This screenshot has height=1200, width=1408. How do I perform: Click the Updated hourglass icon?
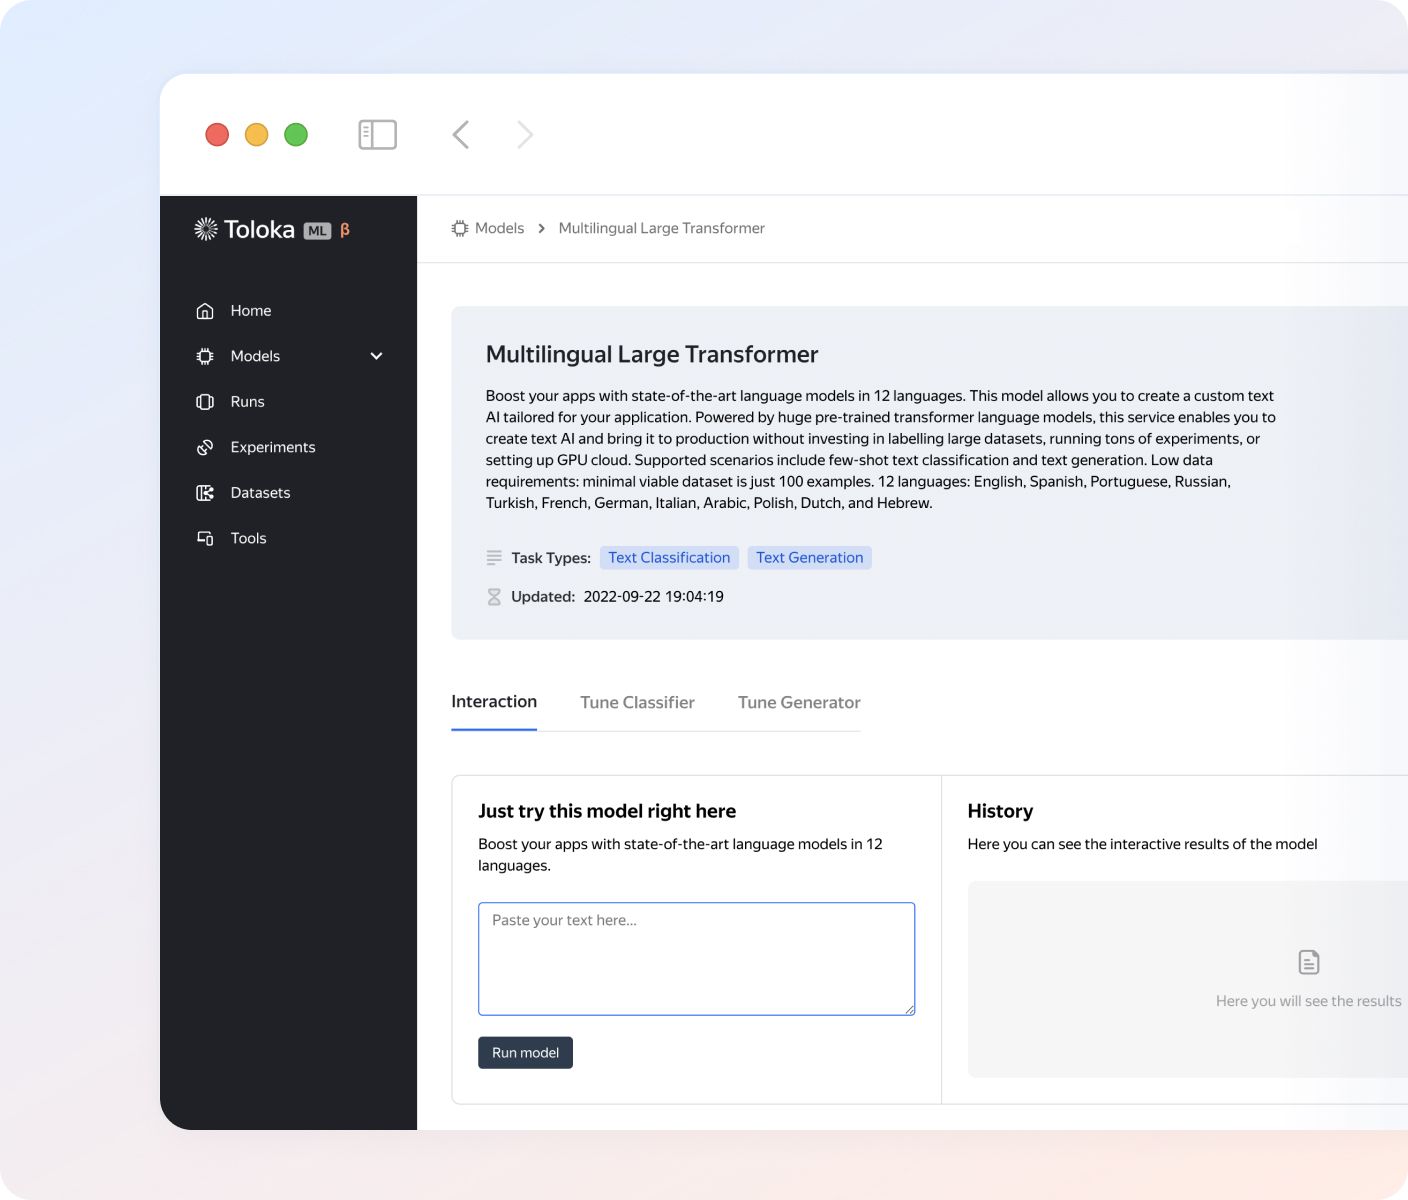[x=494, y=597]
